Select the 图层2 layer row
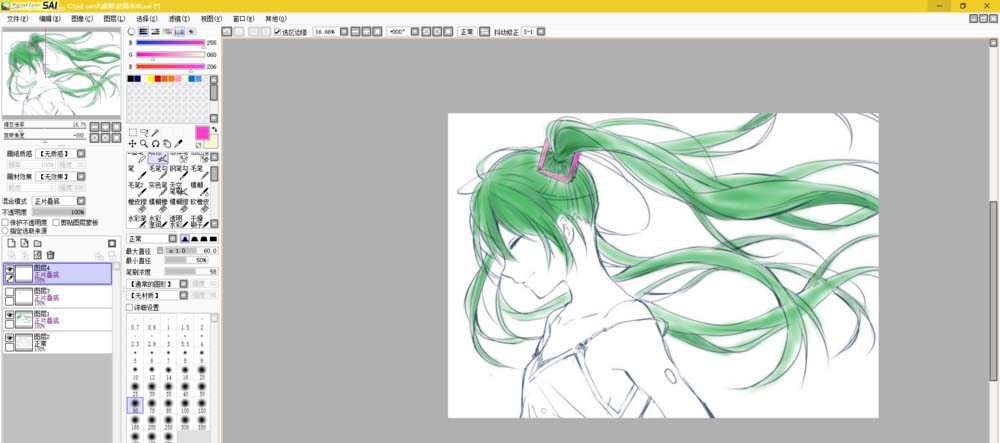Image resolution: width=1000 pixels, height=443 pixels. pos(57,342)
